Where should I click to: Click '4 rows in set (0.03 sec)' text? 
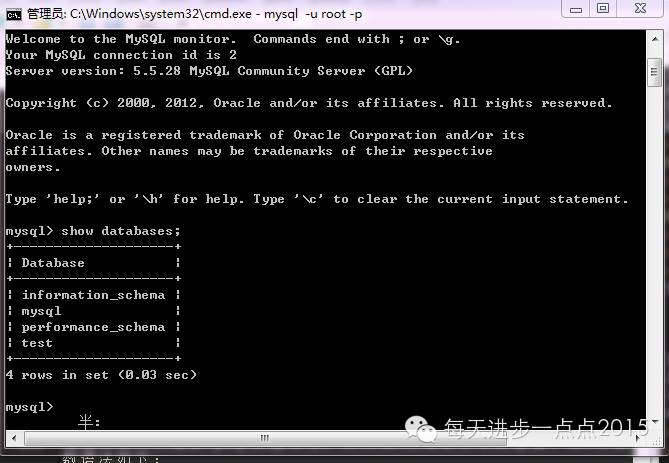point(101,375)
